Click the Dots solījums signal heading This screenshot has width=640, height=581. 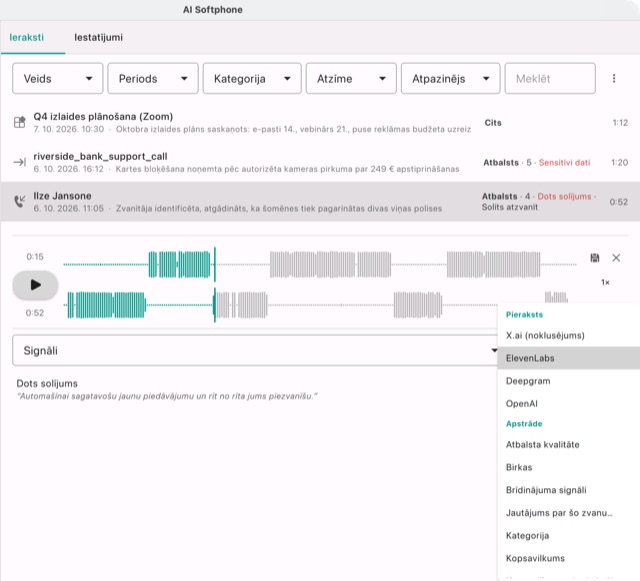pyautogui.click(x=47, y=383)
